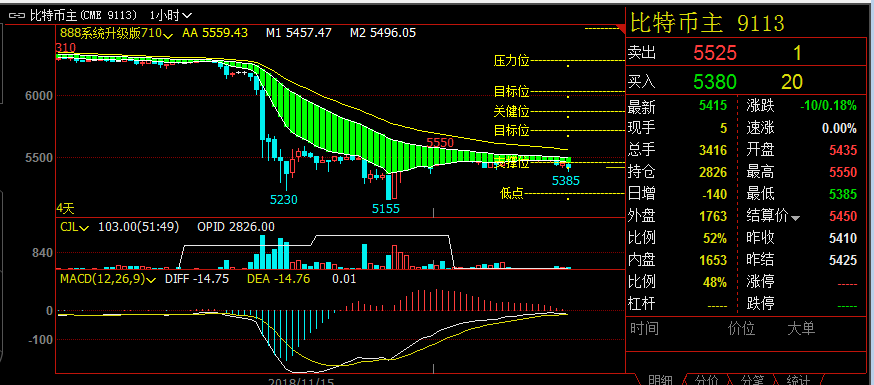
Task: Click the 比特币主 9113 panel title
Action: tap(707, 23)
